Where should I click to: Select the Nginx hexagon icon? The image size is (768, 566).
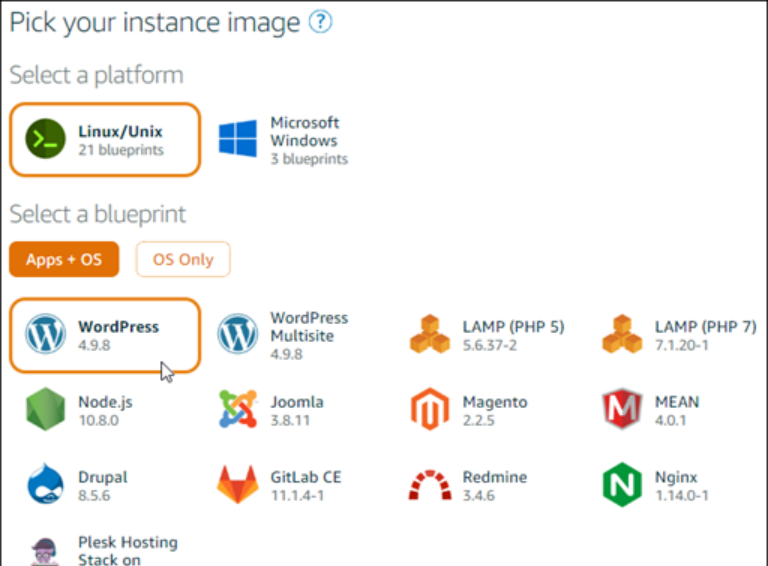622,484
